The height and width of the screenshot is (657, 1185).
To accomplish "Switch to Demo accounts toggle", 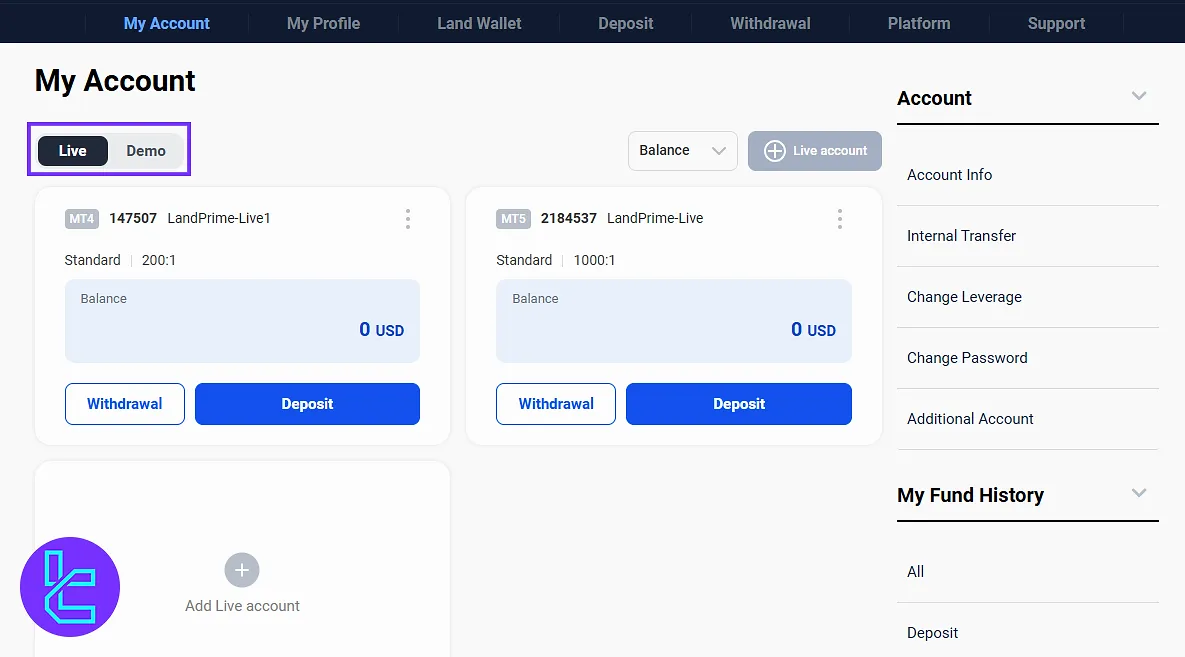I will click(146, 151).
